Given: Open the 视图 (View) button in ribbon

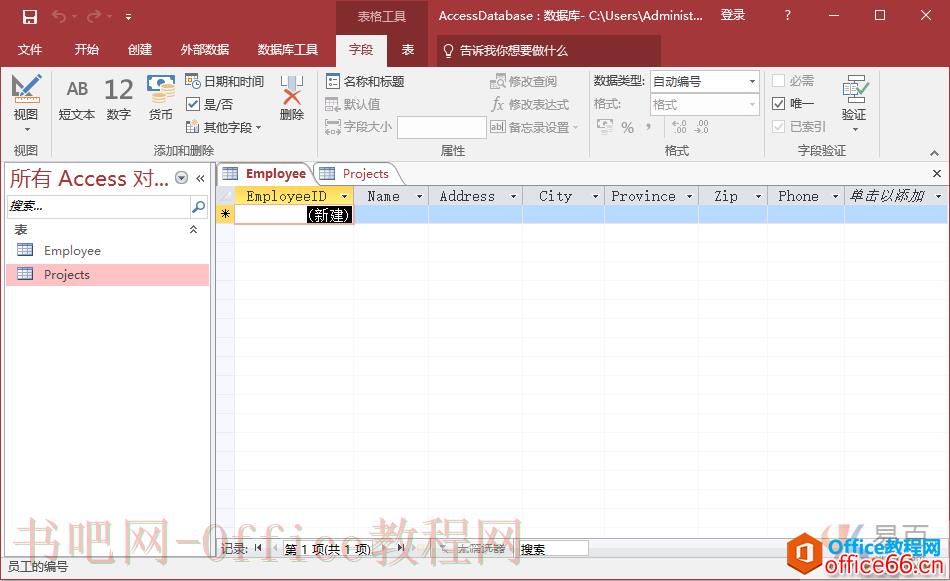Looking at the screenshot, I should pos(26,103).
